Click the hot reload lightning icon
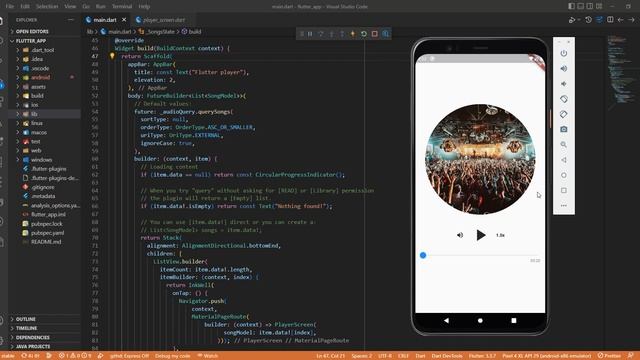The width and height of the screenshot is (640, 360). coord(353,34)
